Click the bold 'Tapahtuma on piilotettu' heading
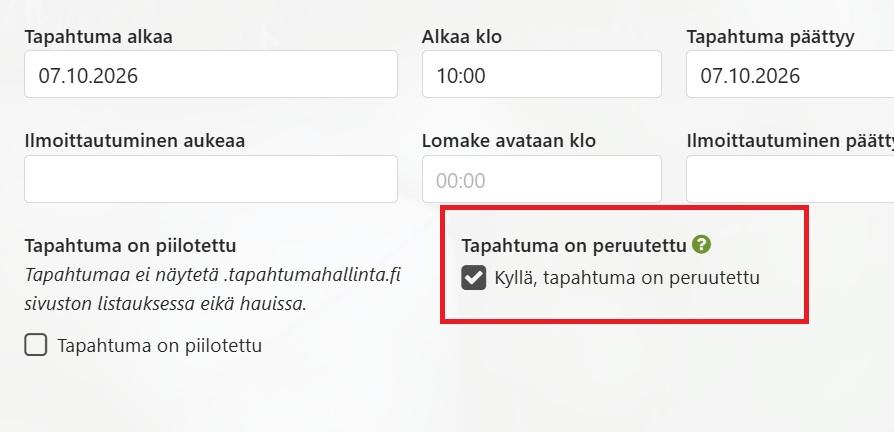894x432 pixels. point(130,245)
